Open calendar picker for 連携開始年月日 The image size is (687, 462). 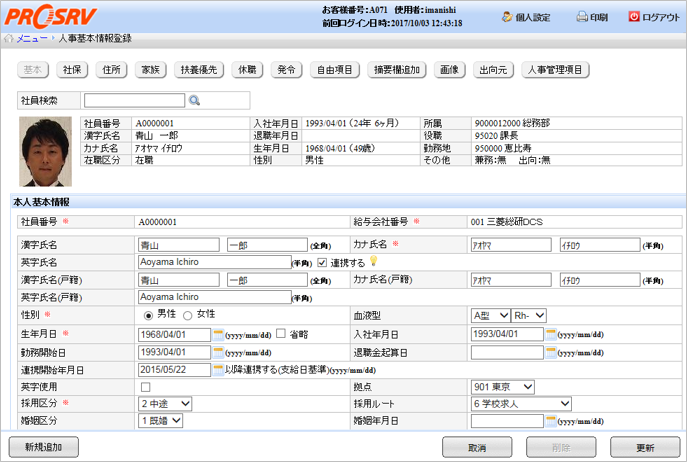pos(218,370)
